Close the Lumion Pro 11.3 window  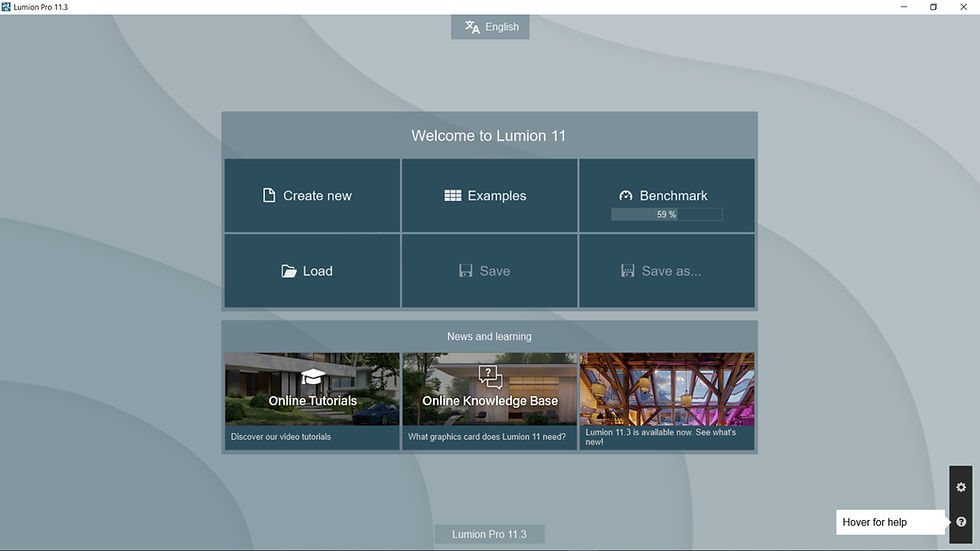click(x=963, y=7)
